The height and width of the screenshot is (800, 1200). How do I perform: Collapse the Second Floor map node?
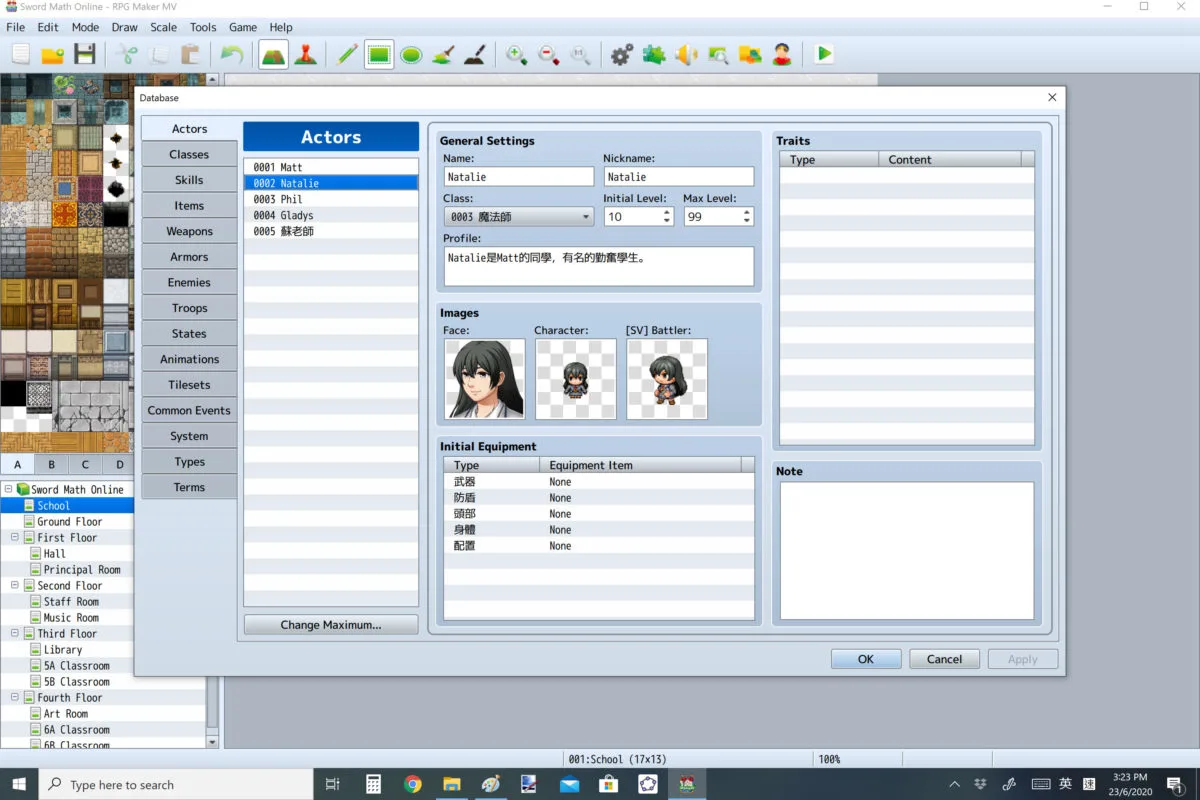coord(15,585)
